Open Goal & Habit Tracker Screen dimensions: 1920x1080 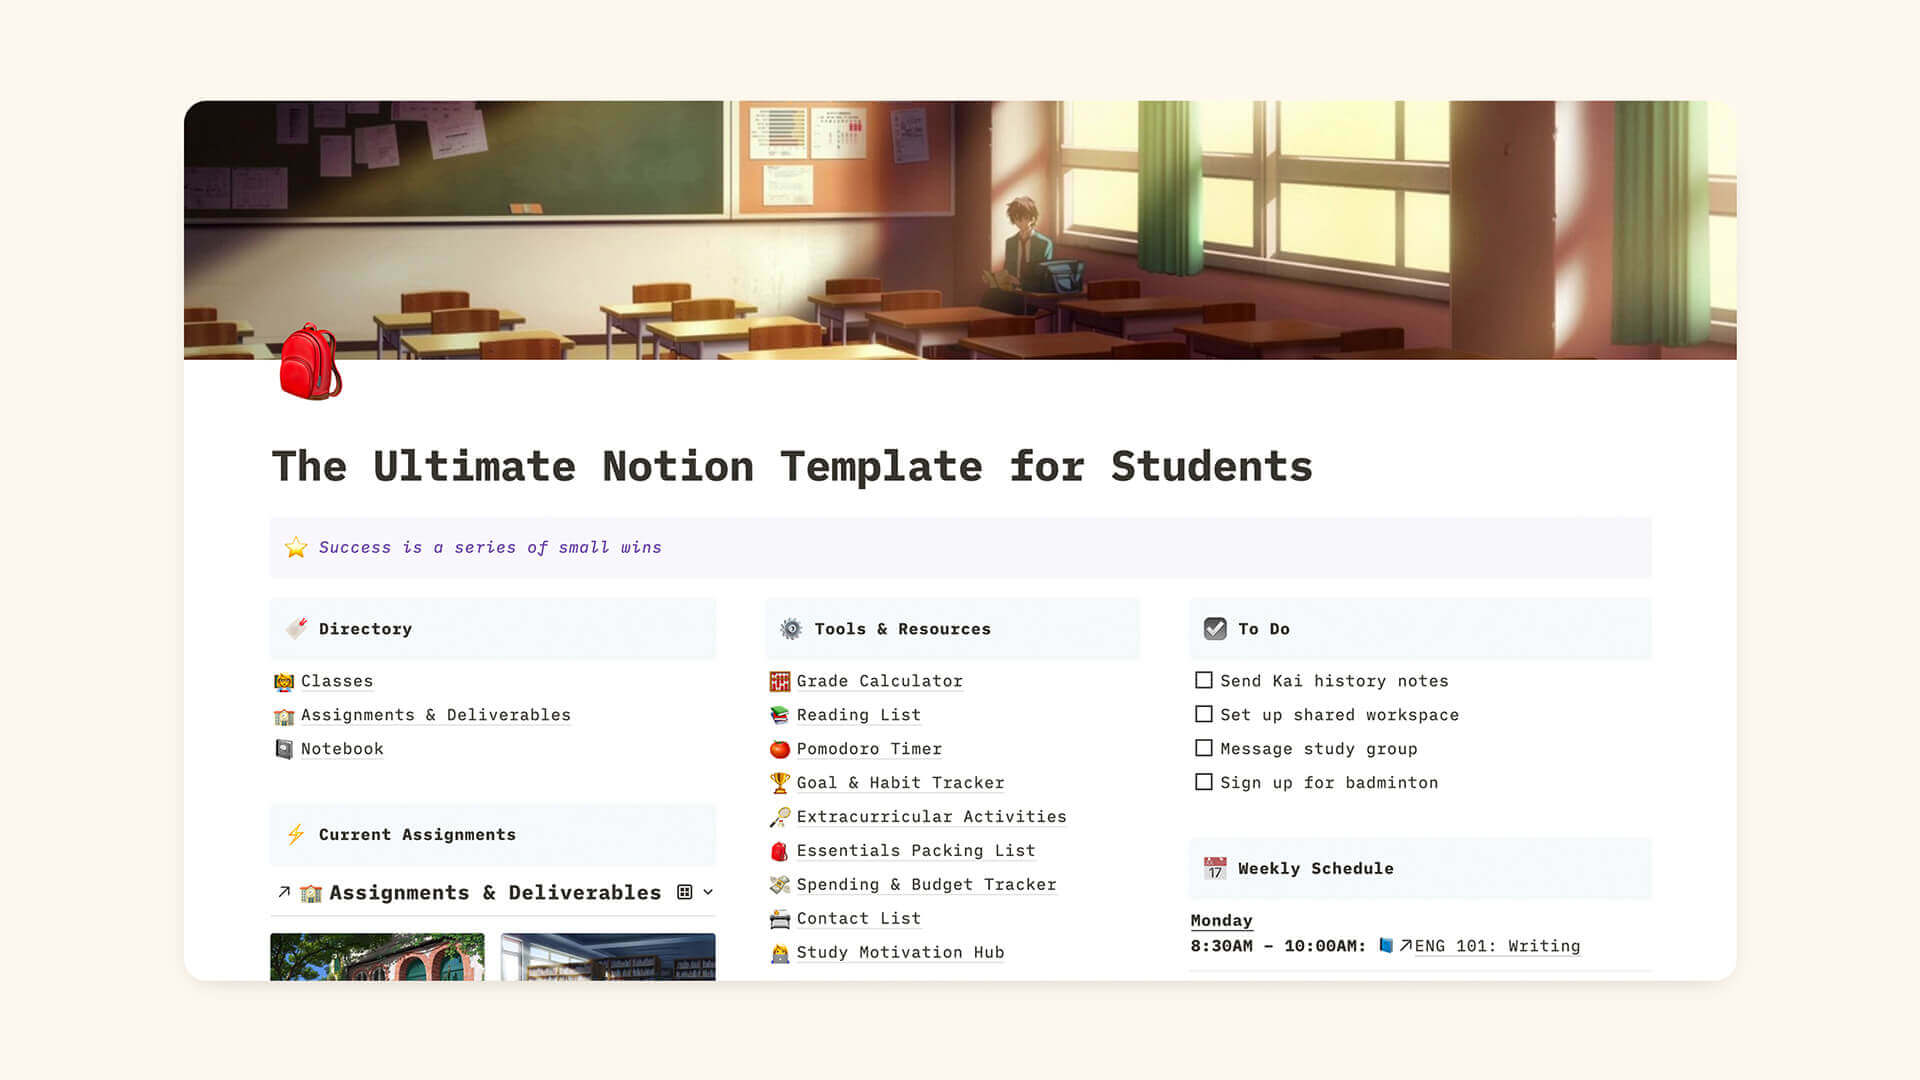click(901, 782)
